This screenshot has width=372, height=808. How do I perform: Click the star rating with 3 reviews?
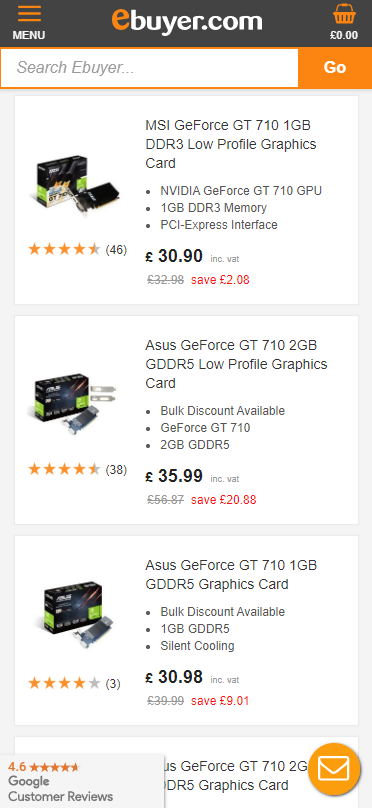coord(74,684)
